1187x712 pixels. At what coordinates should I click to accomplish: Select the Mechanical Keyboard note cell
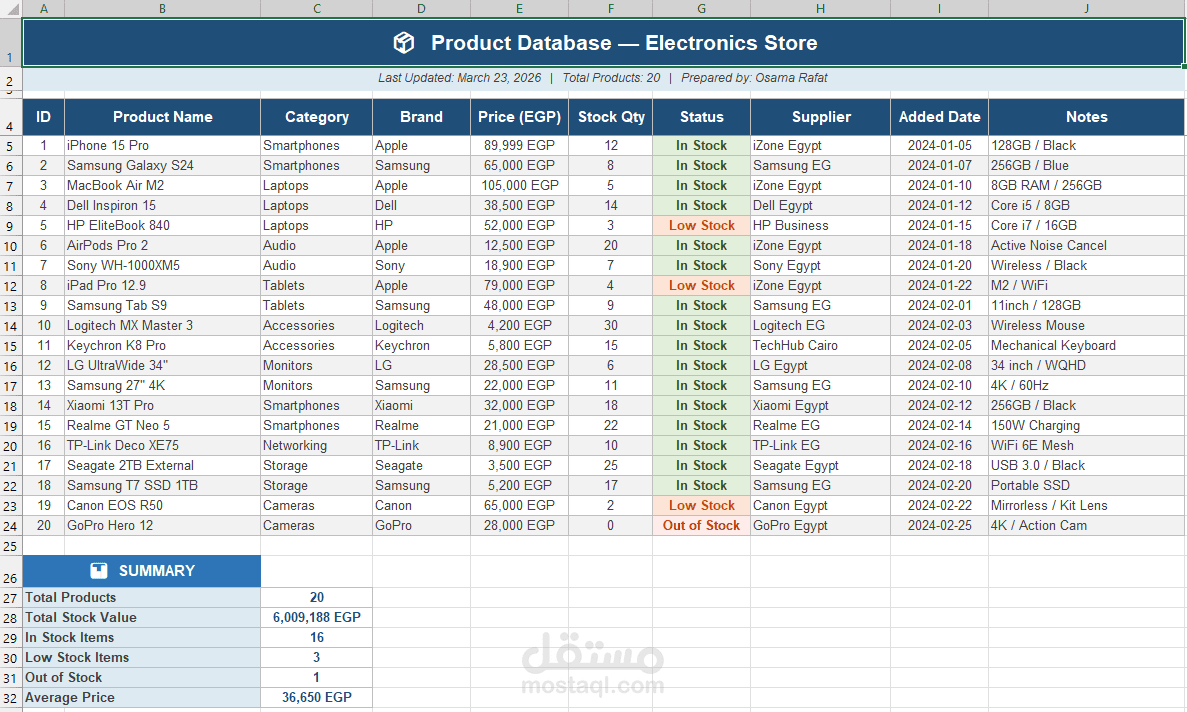pos(1086,345)
